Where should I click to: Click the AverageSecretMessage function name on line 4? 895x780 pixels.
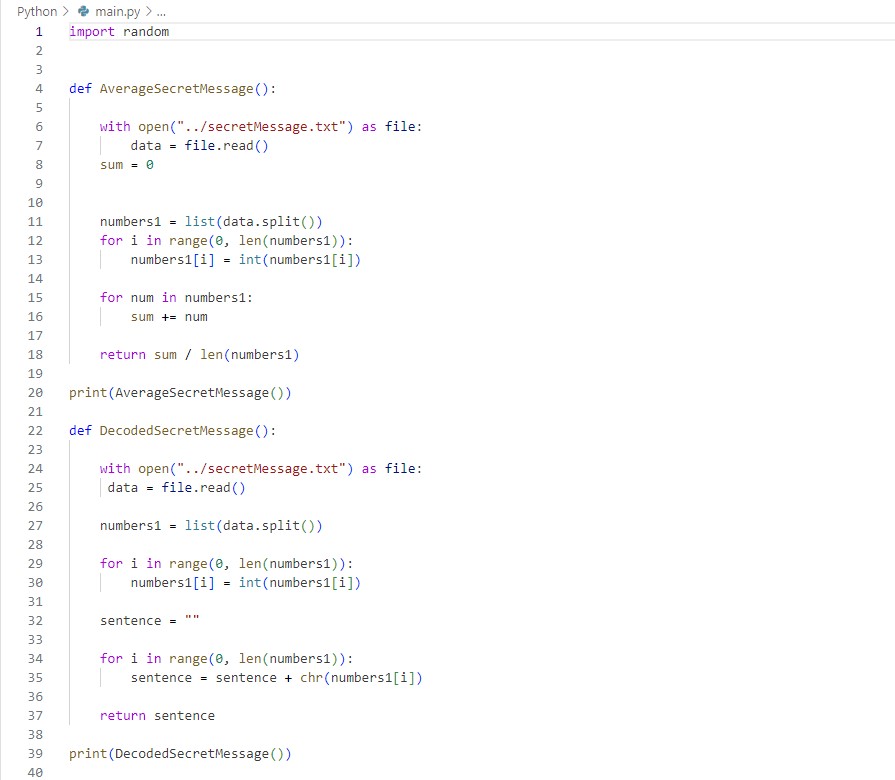pyautogui.click(x=176, y=89)
